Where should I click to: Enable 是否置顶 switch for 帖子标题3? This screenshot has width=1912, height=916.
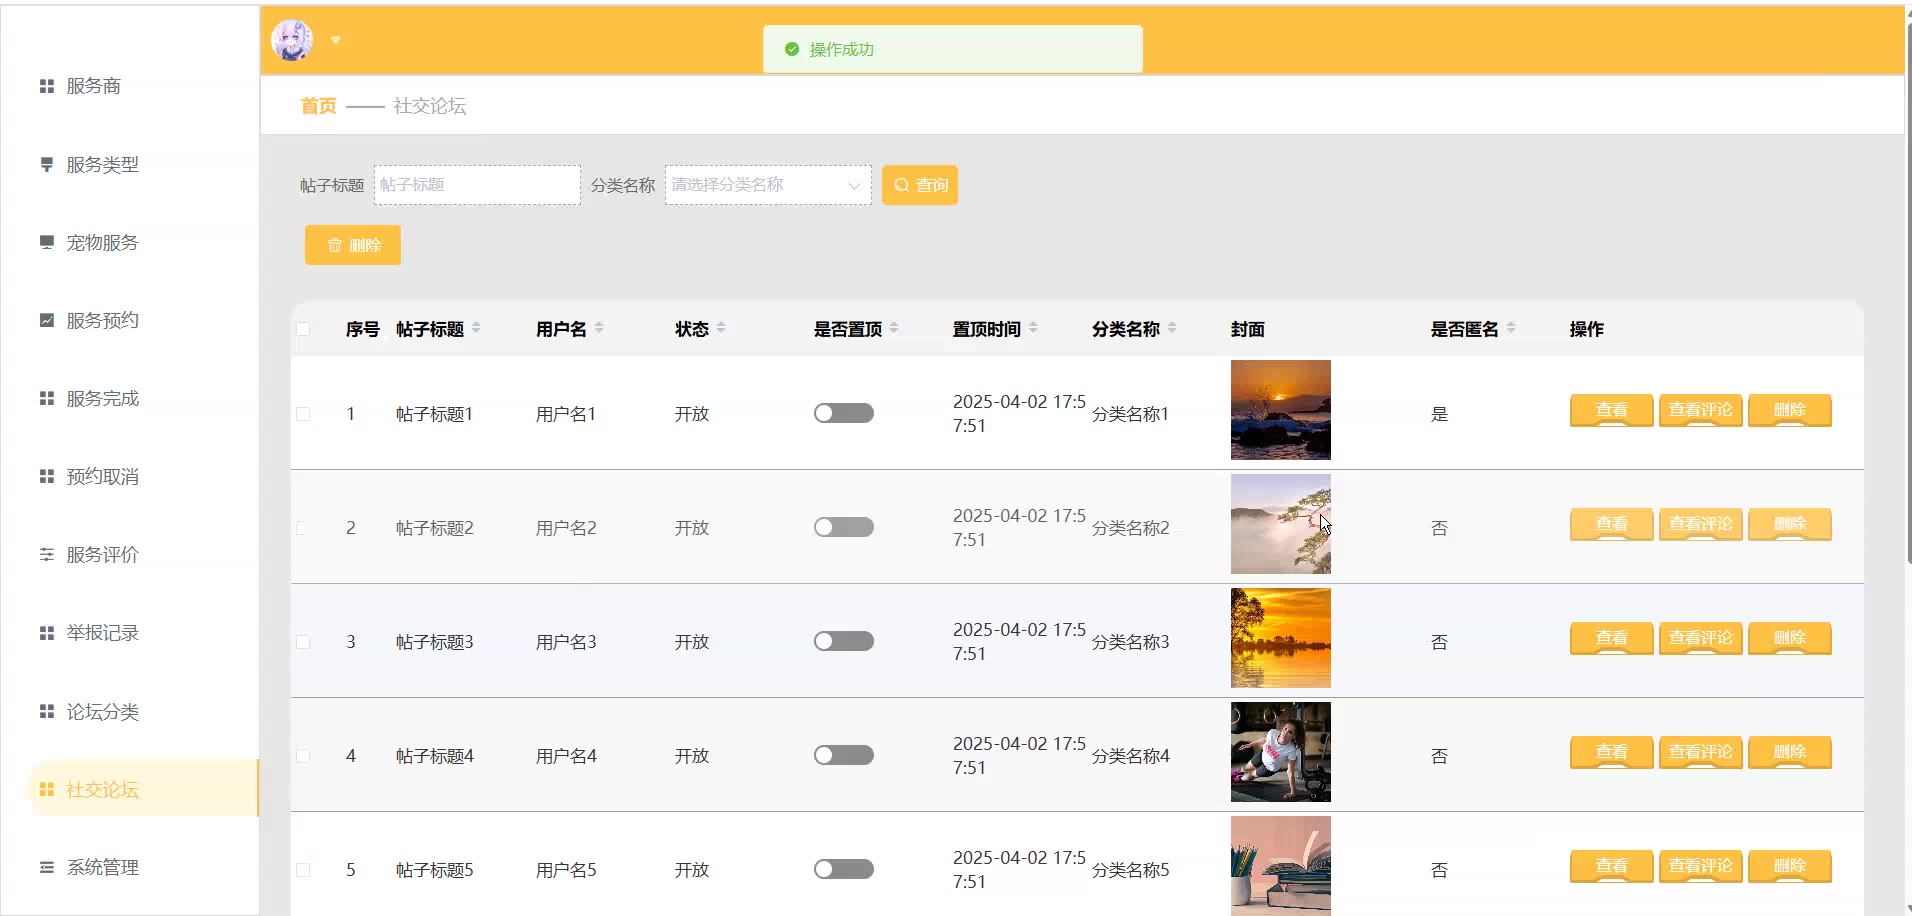point(843,641)
